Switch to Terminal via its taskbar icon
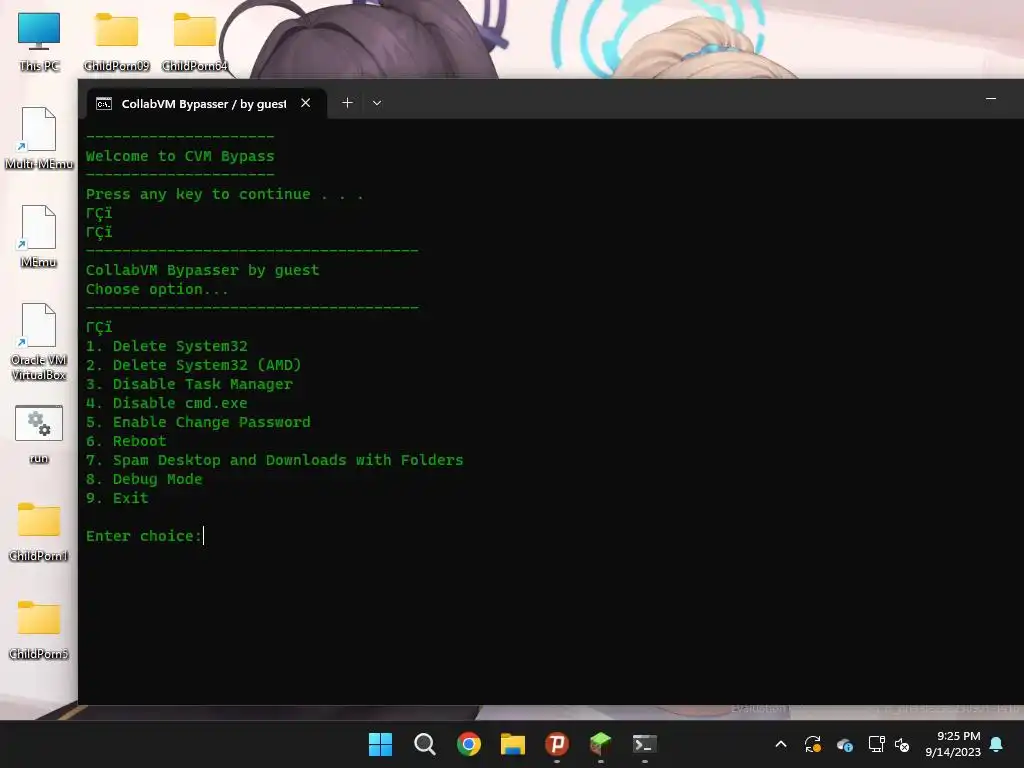 pos(645,744)
